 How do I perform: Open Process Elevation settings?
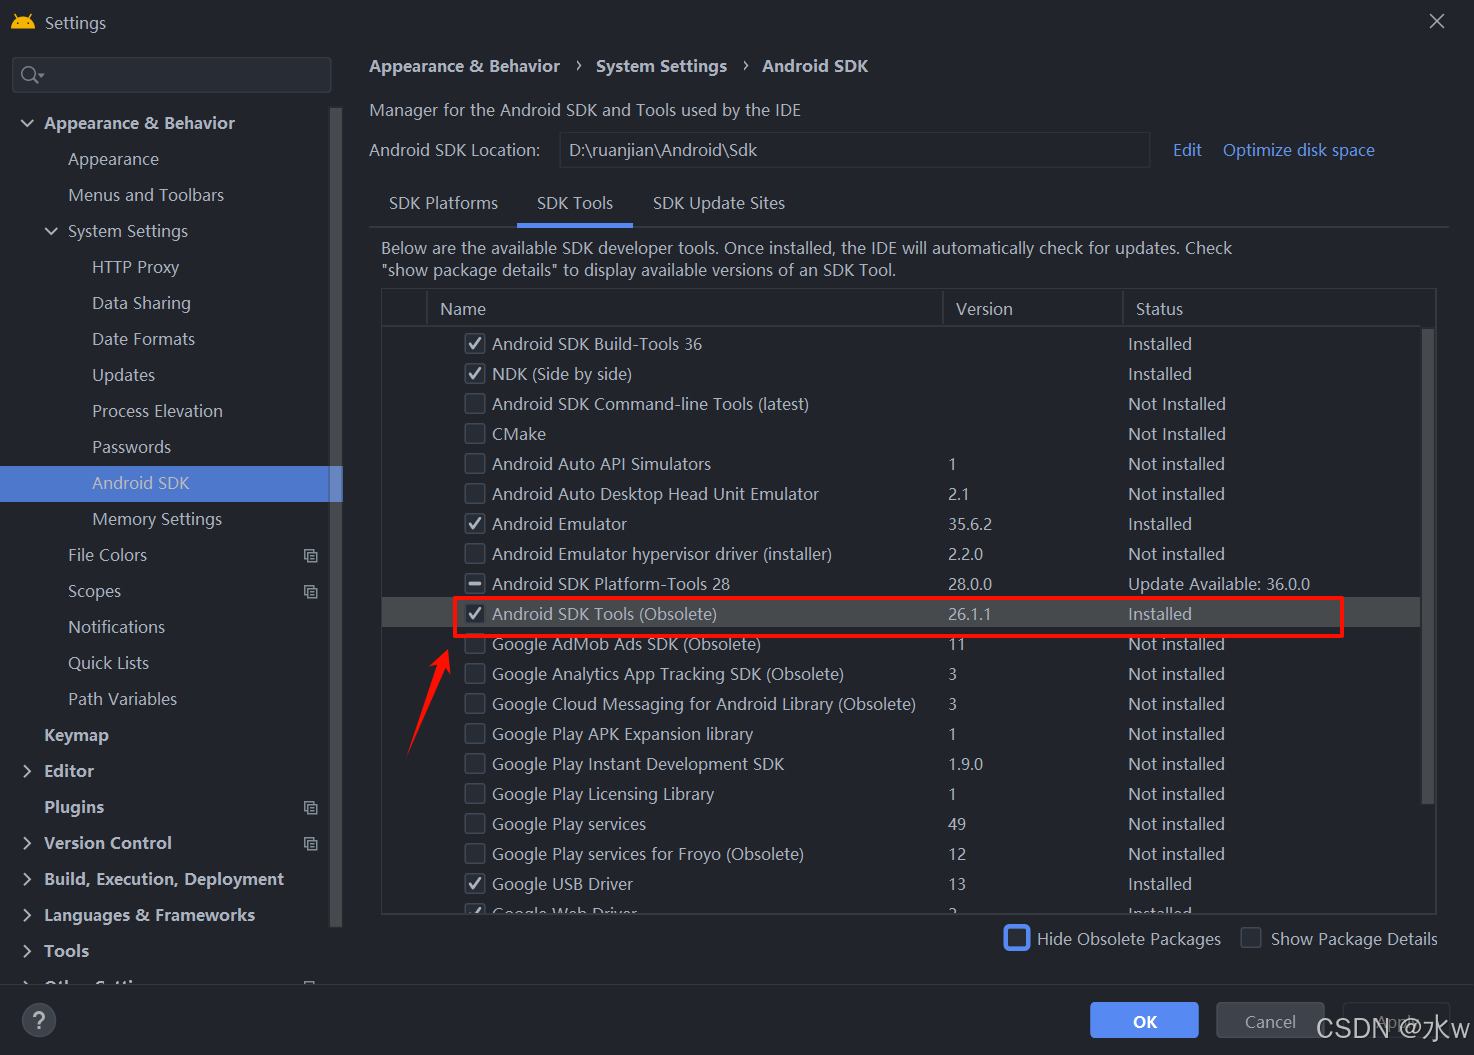(x=157, y=411)
